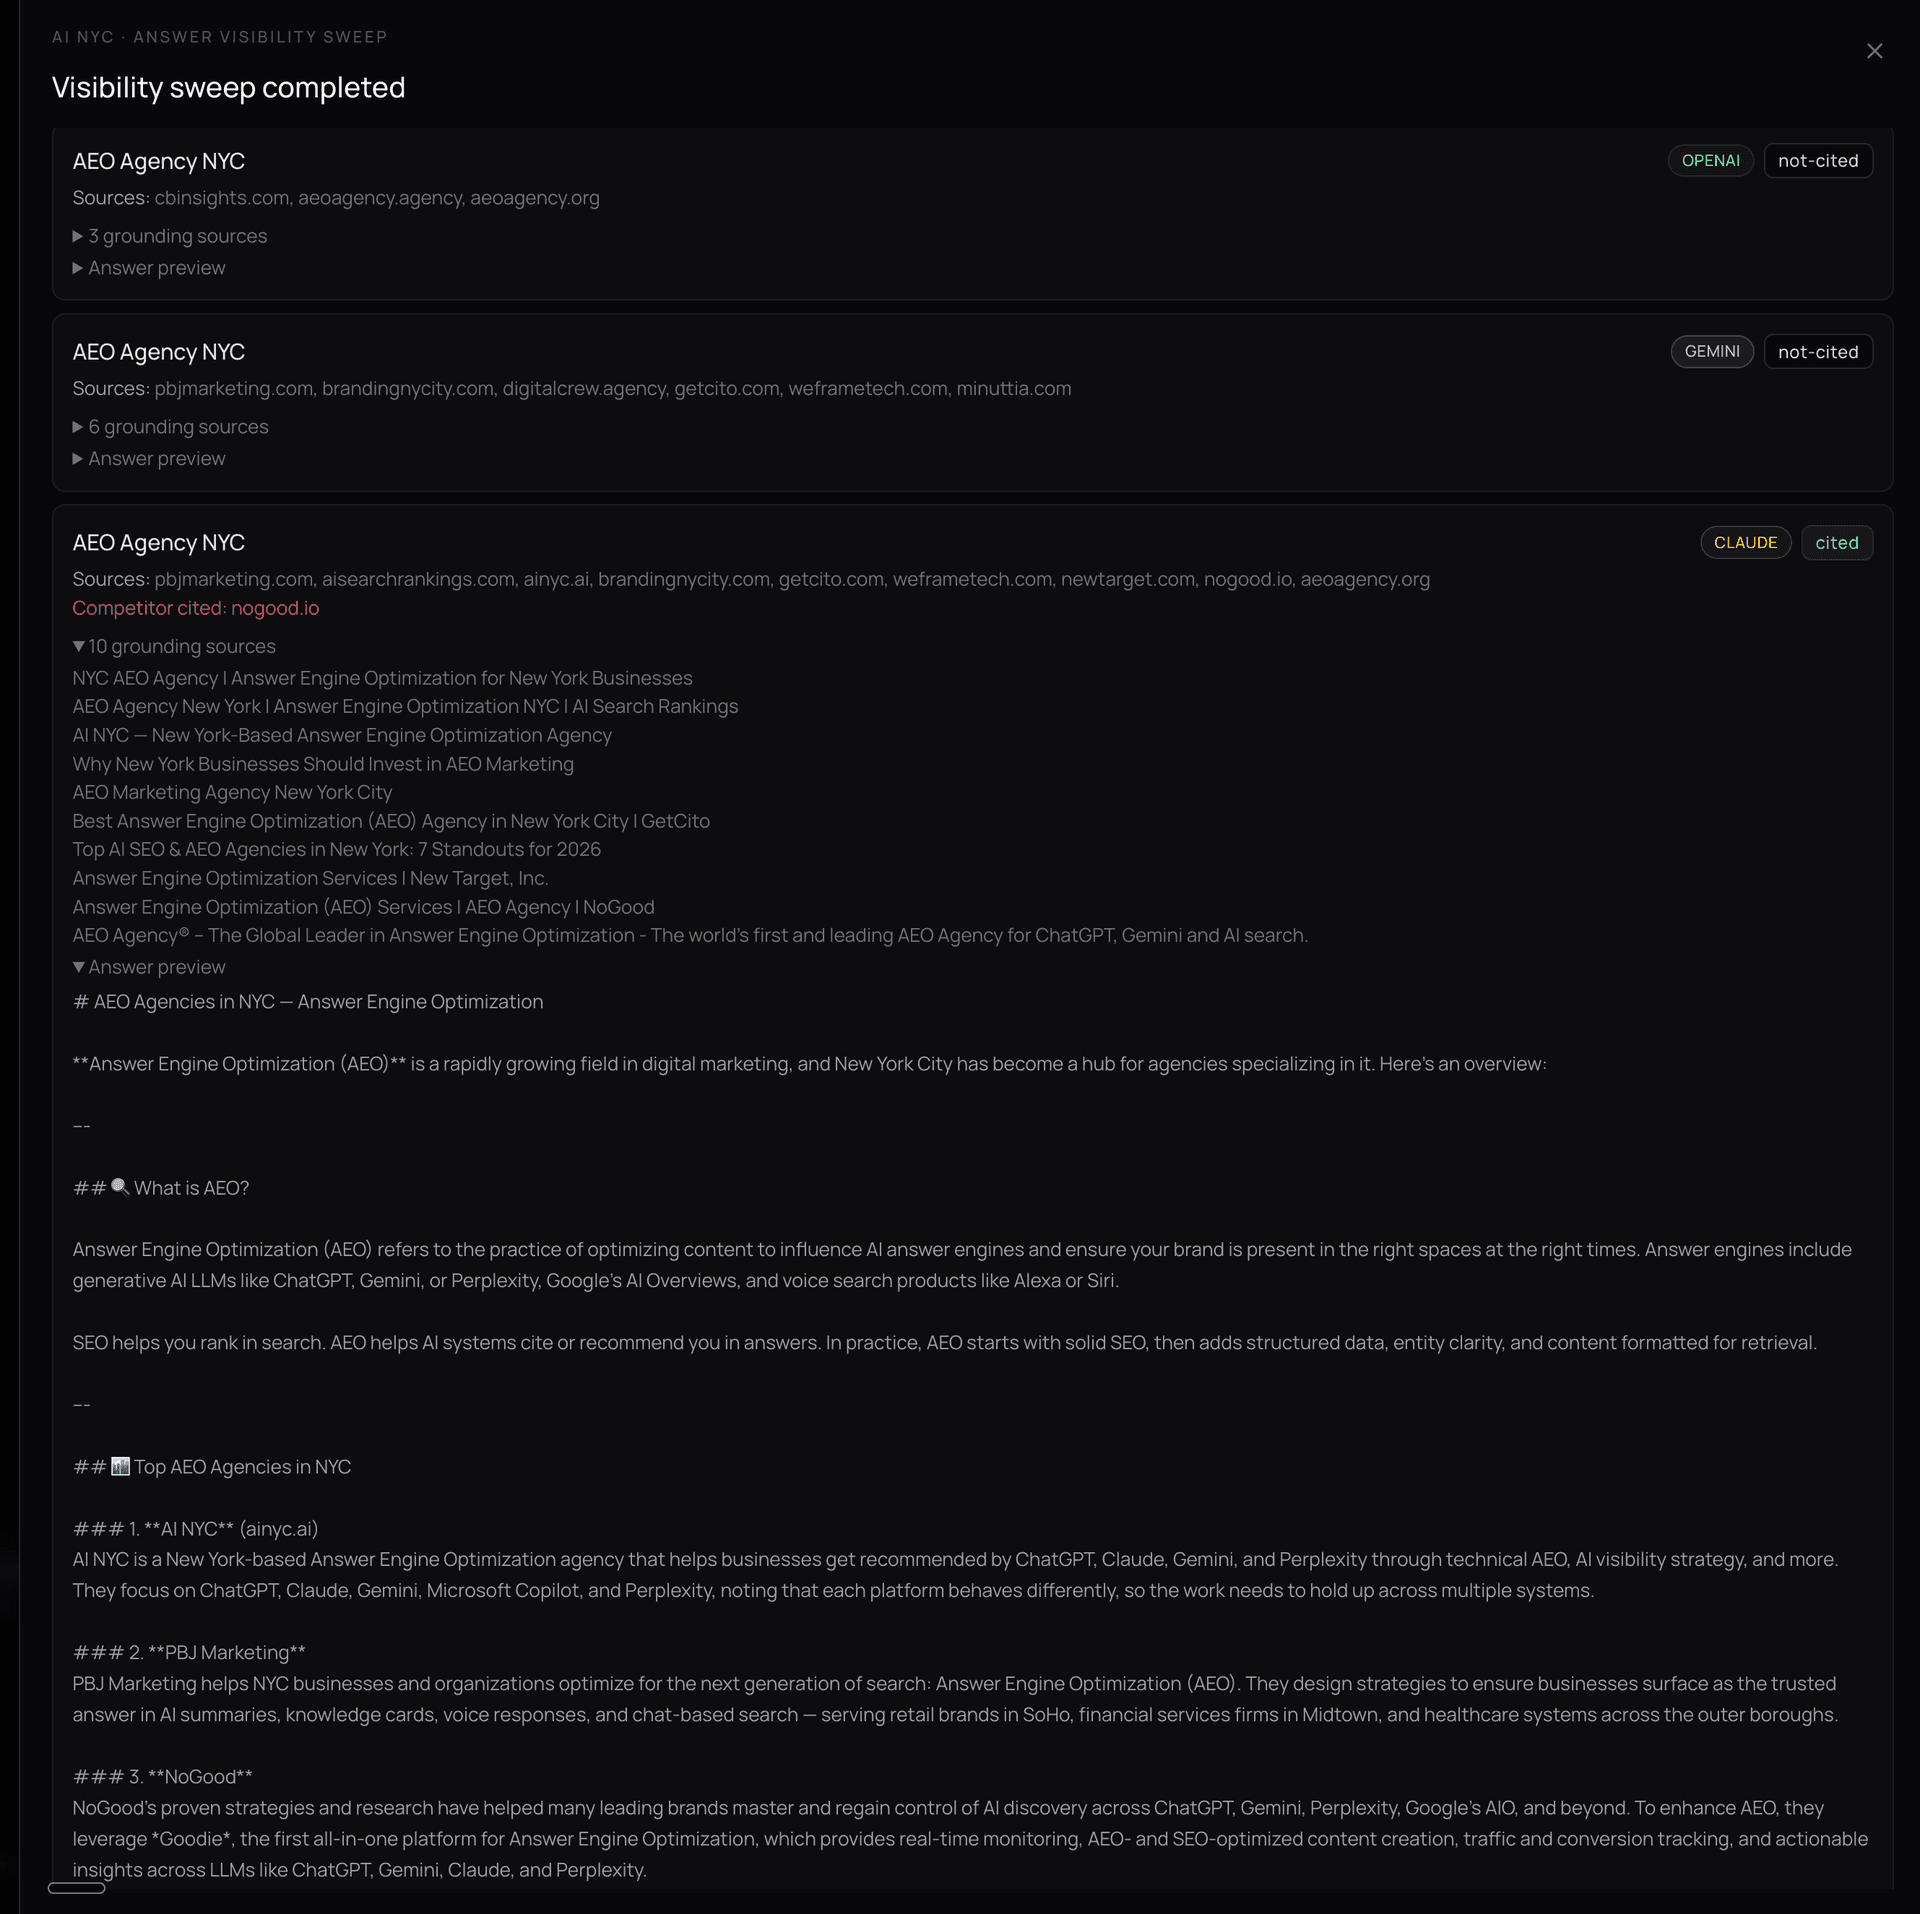The image size is (1920, 1914).
Task: Expand the Gemini Answer preview
Action: pos(149,459)
